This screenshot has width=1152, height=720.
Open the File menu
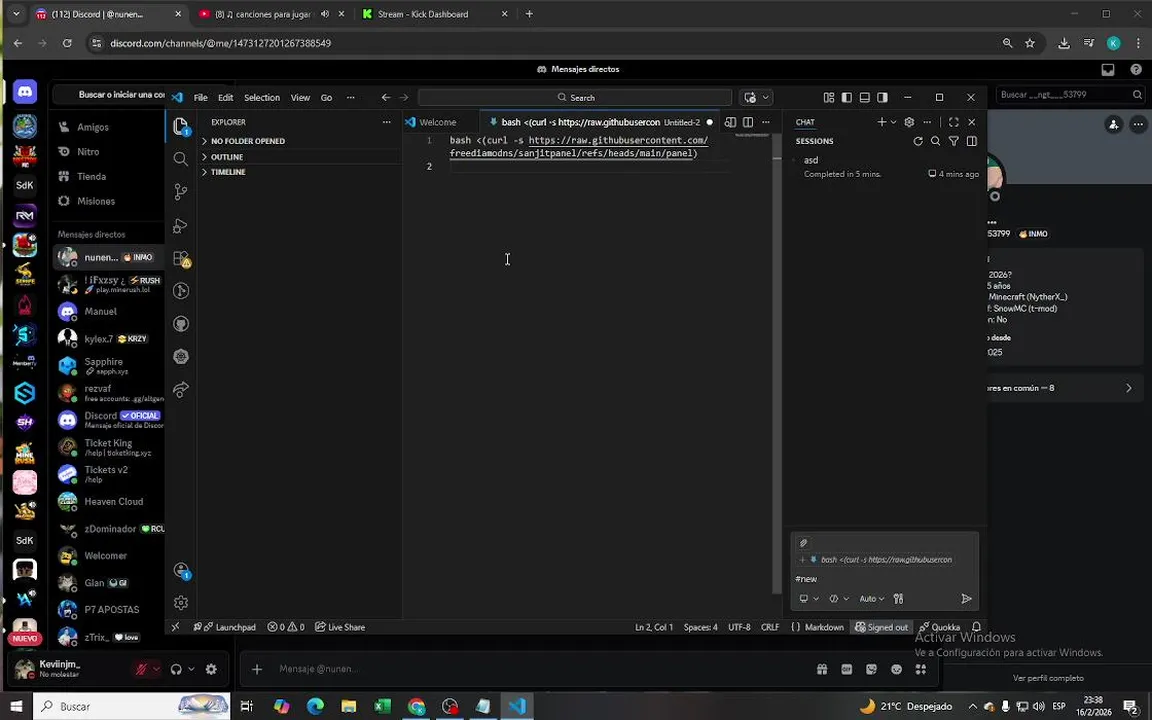(x=201, y=97)
